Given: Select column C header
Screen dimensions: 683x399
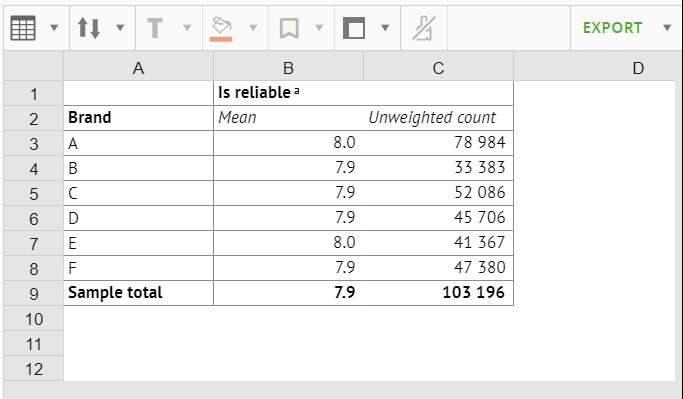Looking at the screenshot, I should pos(438,68).
